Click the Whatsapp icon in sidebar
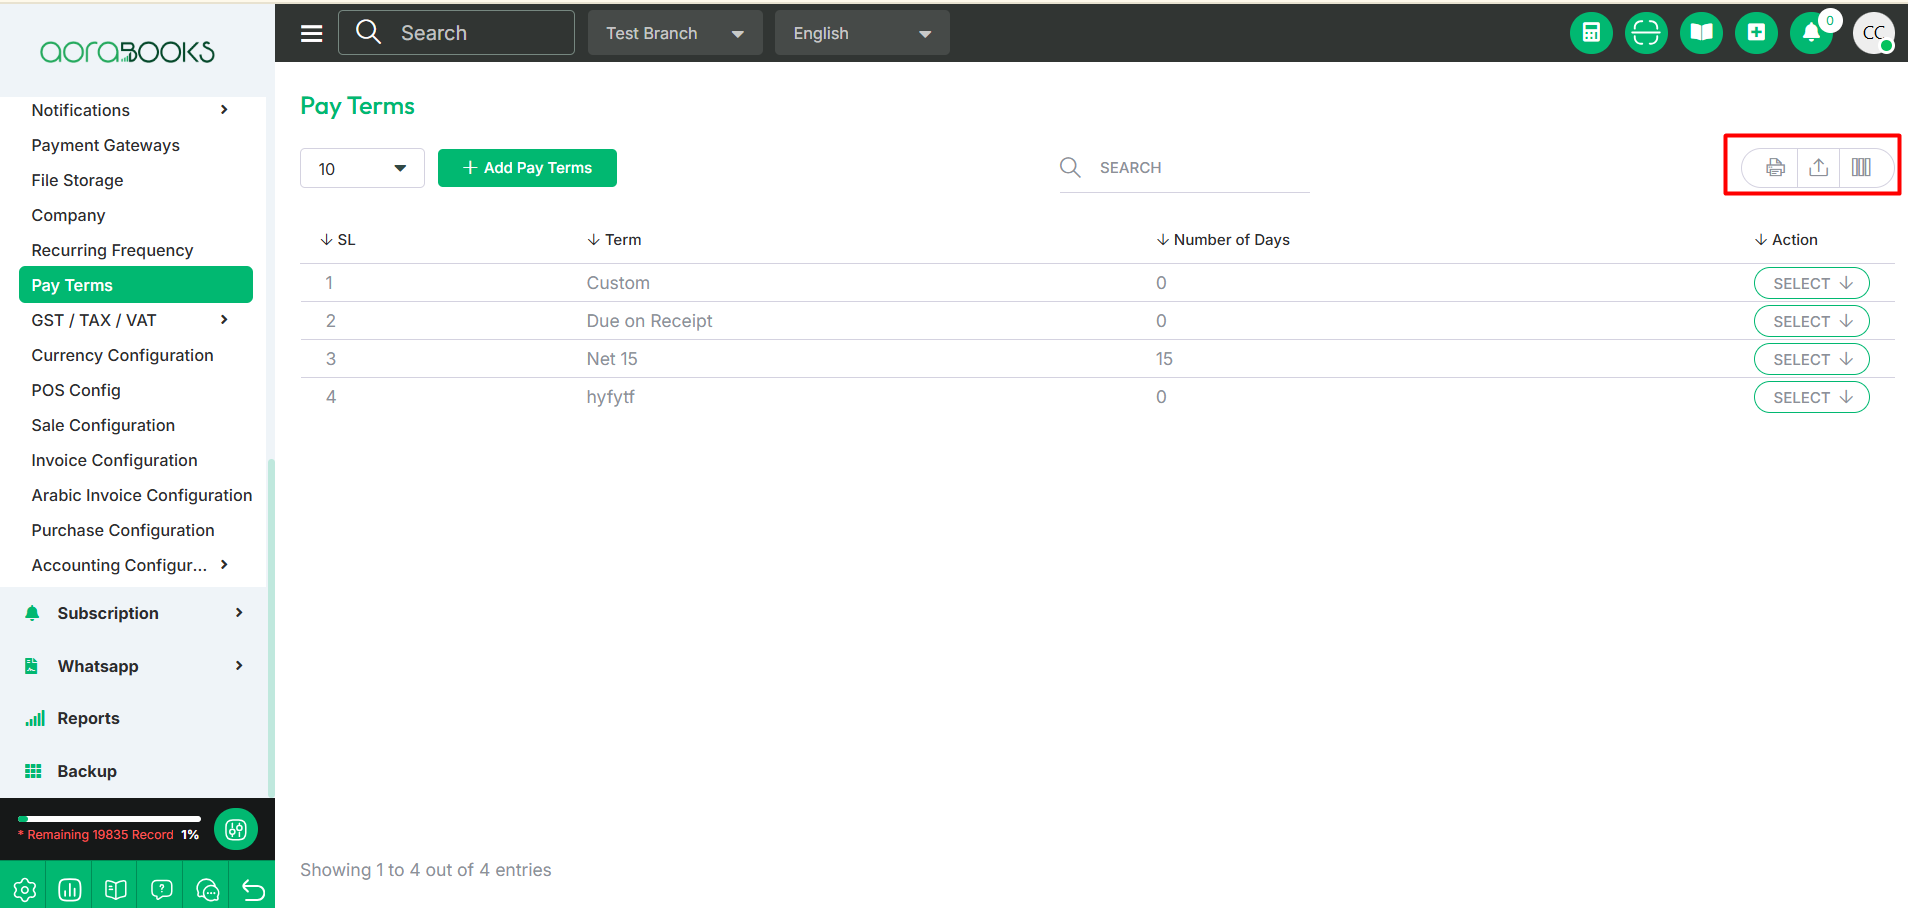Screen dimensions: 1908x908 (x=32, y=666)
